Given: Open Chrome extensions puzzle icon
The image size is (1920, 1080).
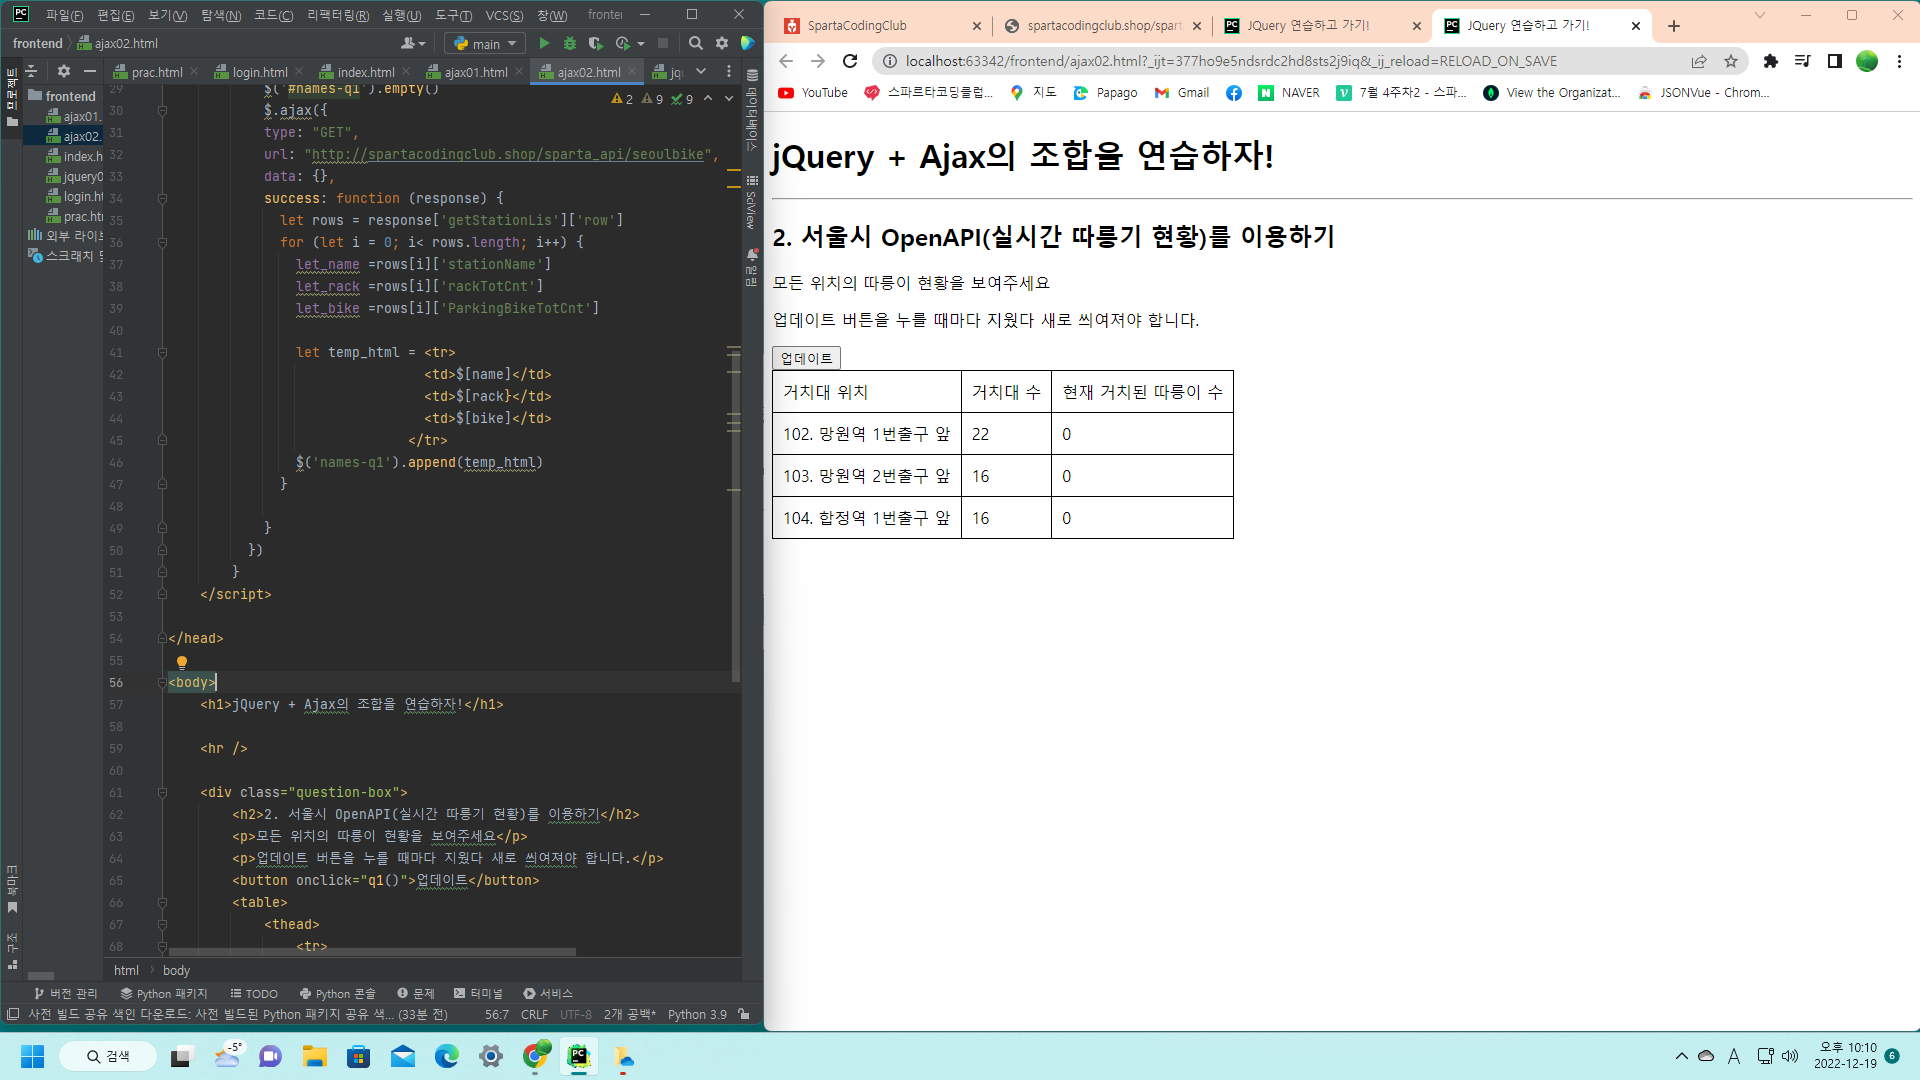Looking at the screenshot, I should click(x=1771, y=61).
